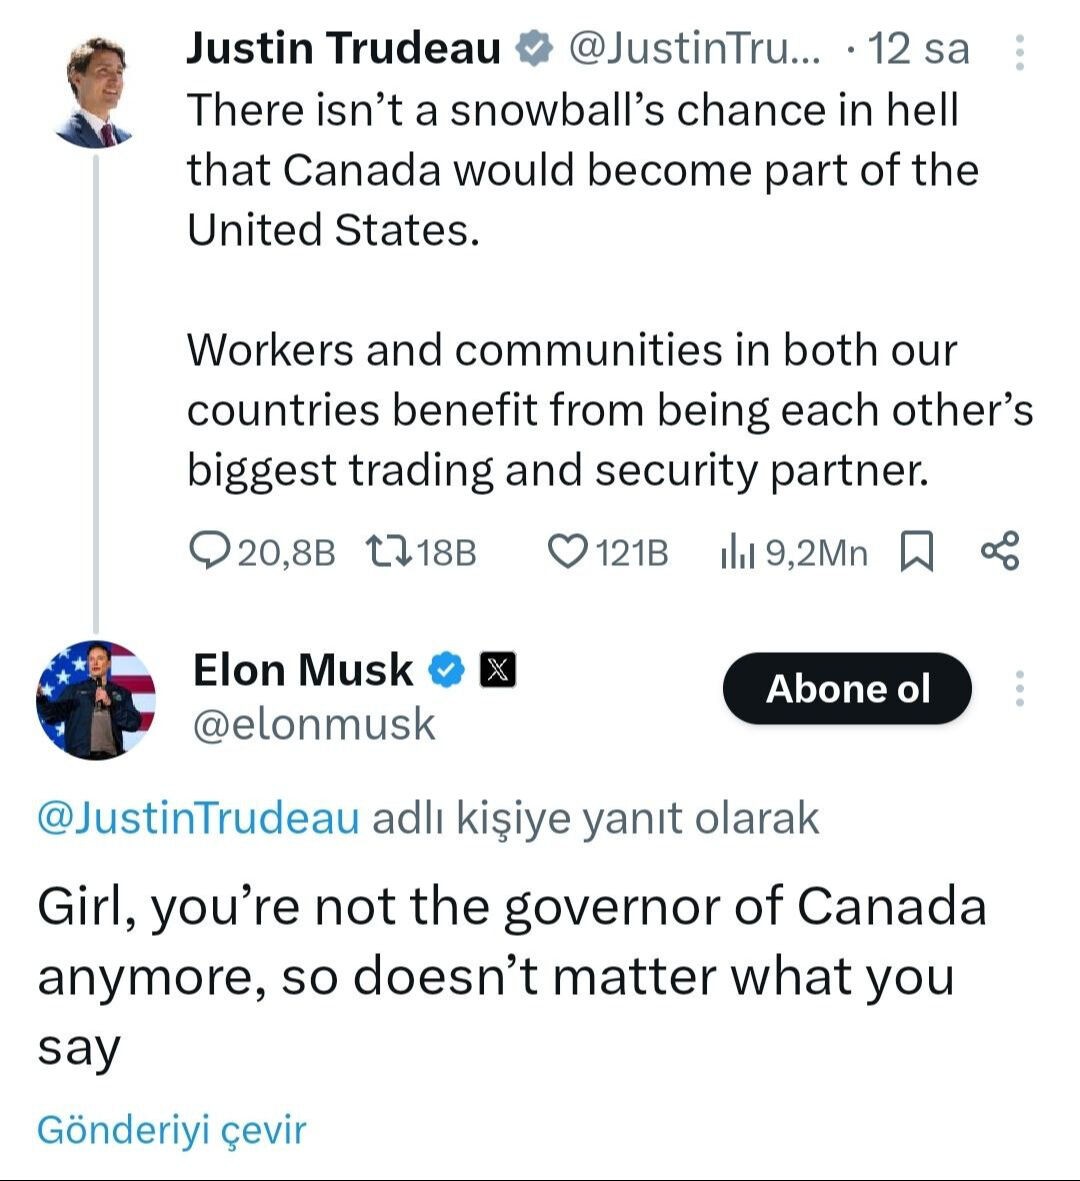This screenshot has height=1181, width=1080.
Task: Open Elon Musk's profile picture
Action: (x=96, y=699)
